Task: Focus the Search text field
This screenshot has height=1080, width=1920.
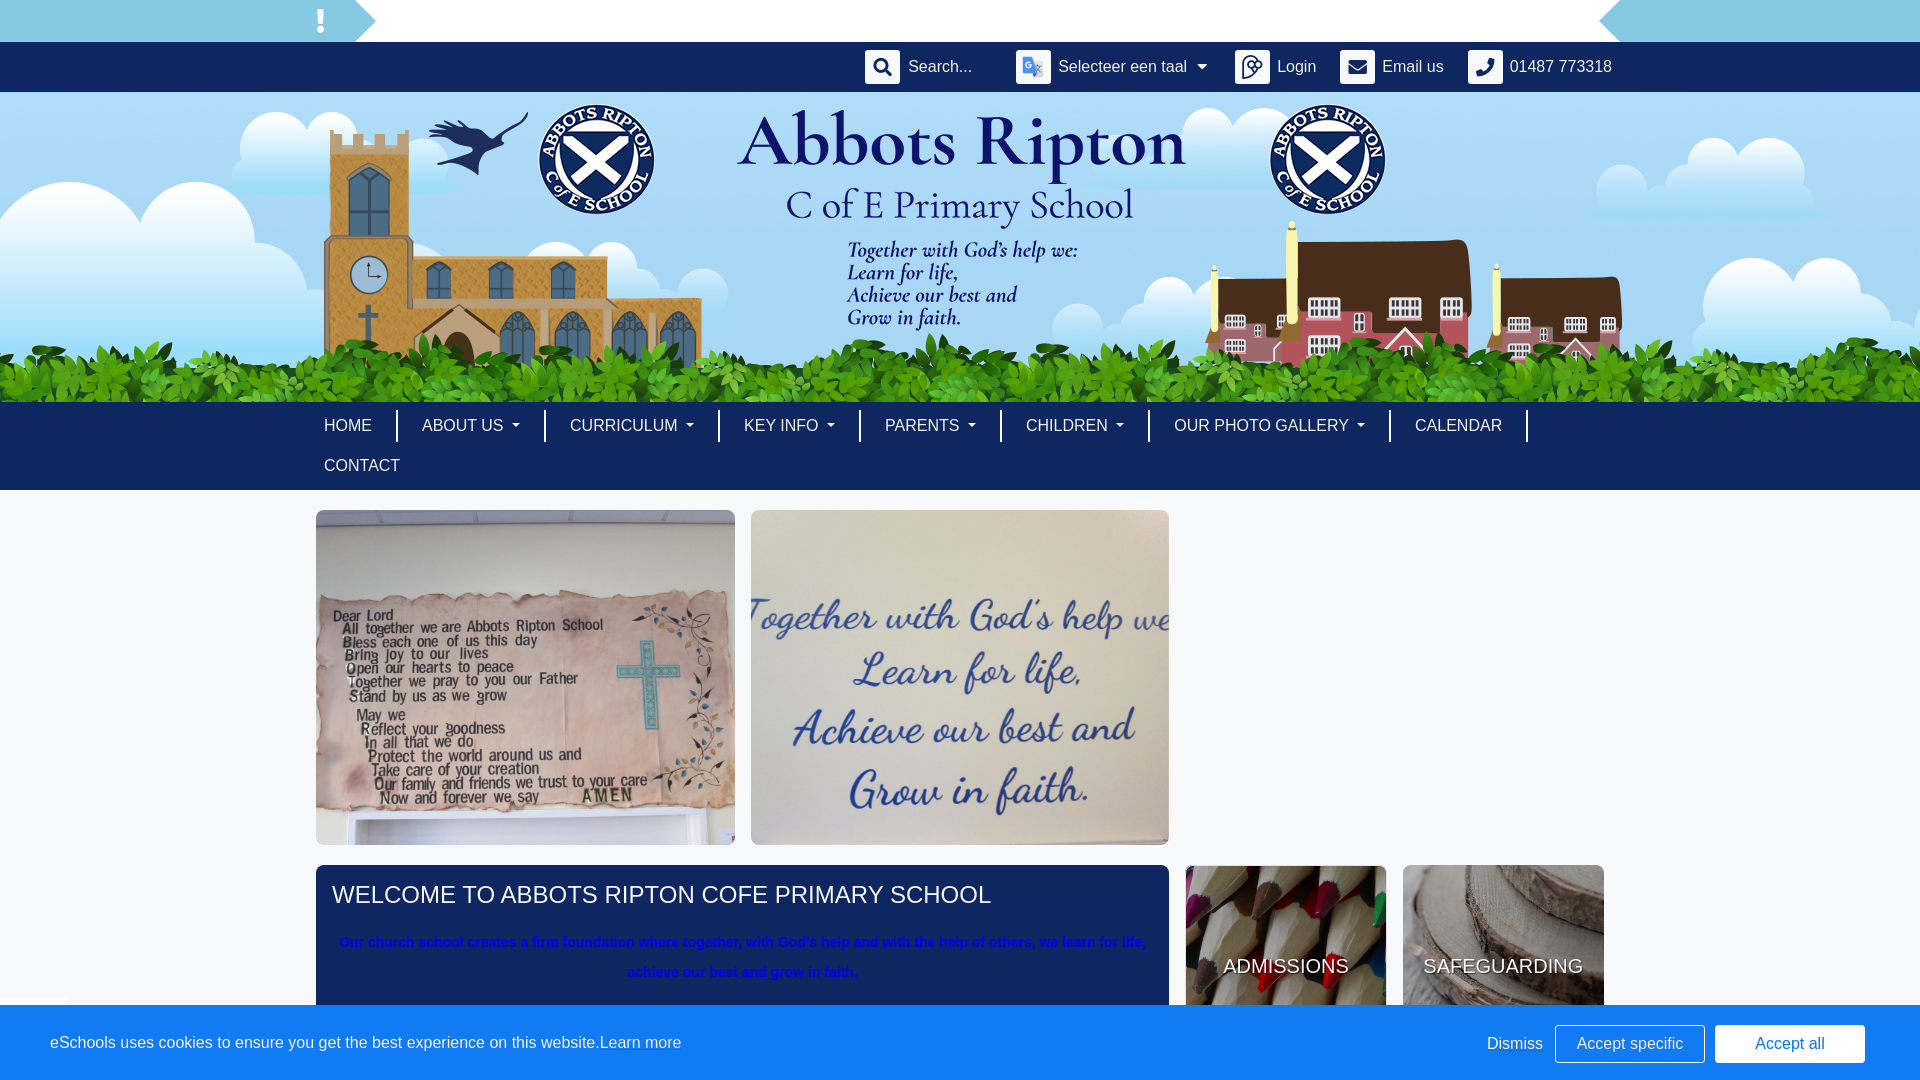Action: 950,67
